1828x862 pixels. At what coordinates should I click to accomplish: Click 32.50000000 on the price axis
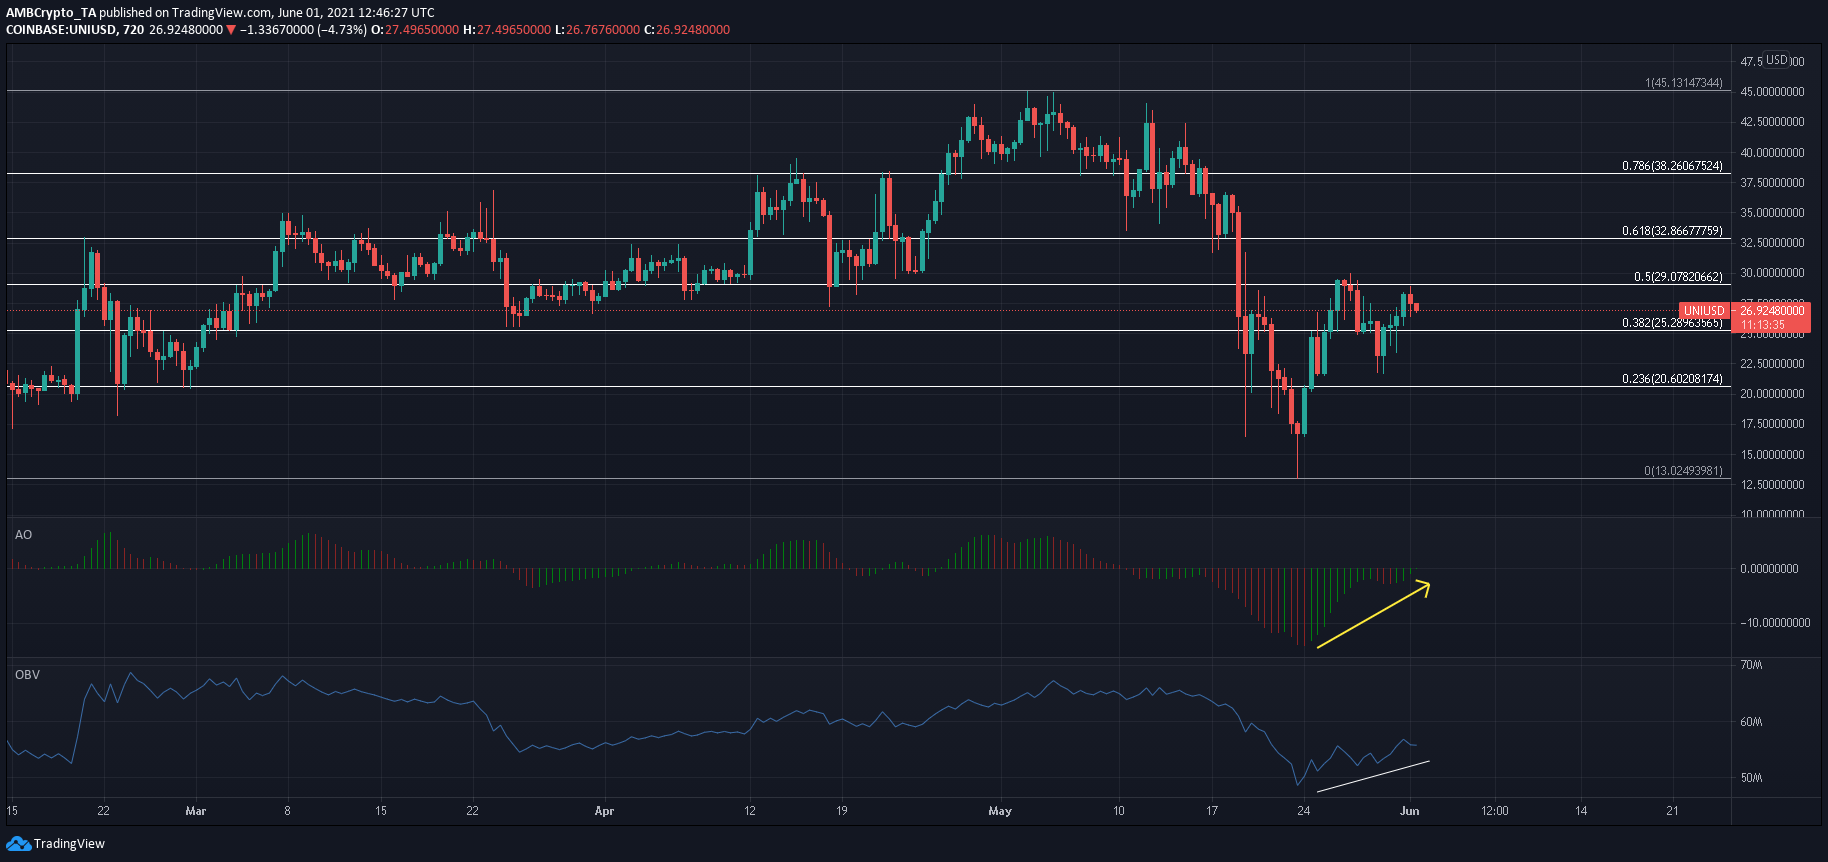tap(1772, 243)
